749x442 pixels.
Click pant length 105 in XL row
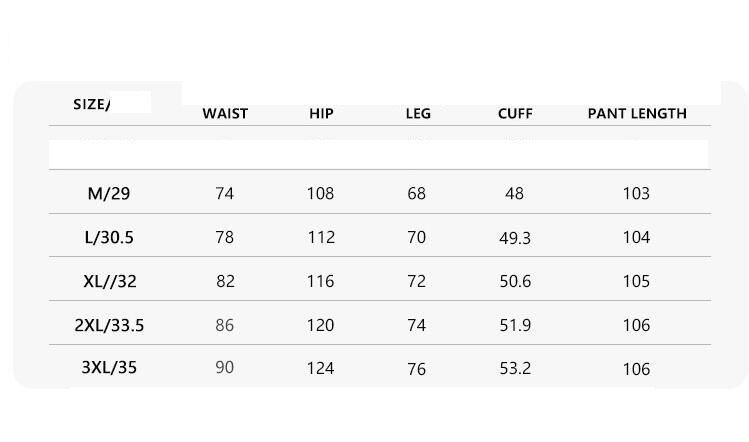click(636, 281)
